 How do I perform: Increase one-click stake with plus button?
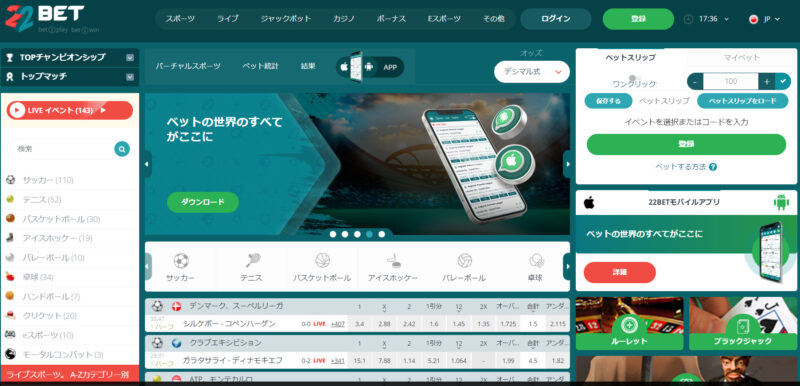click(767, 81)
